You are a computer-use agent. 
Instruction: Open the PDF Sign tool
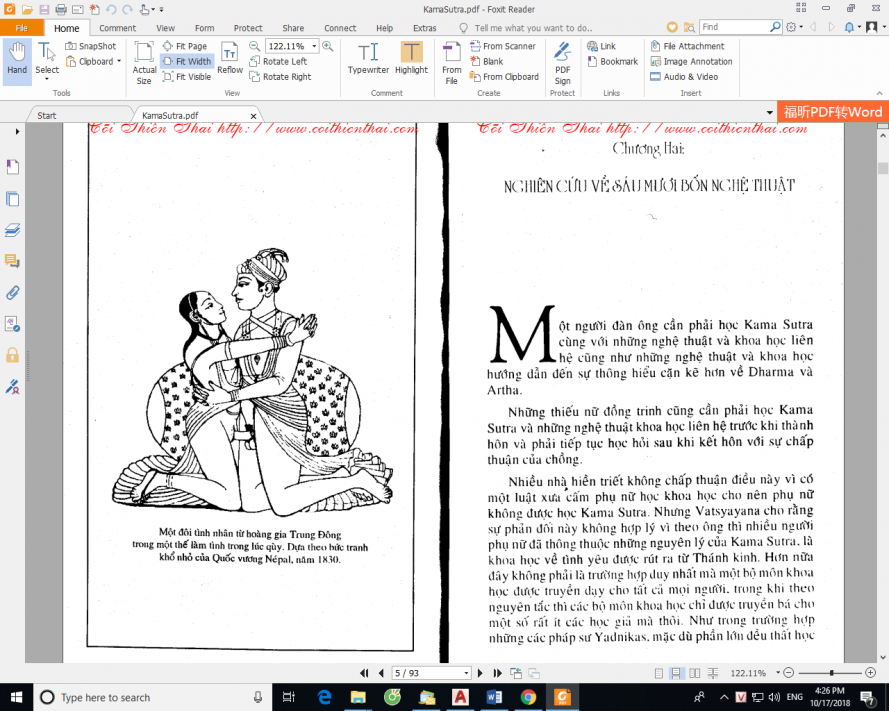(562, 62)
